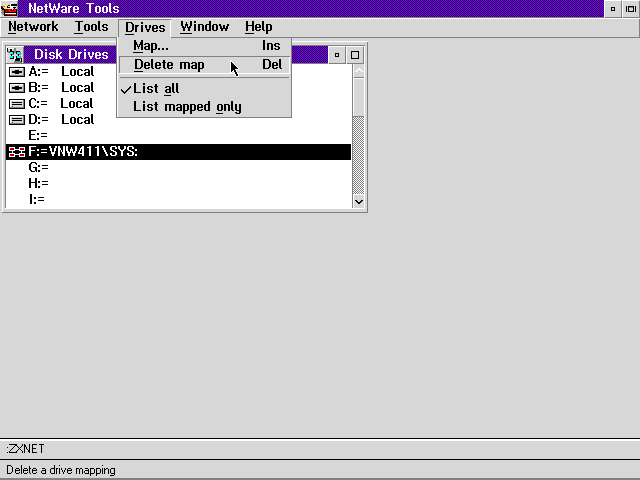Toggle the checked List all option

pos(204,89)
